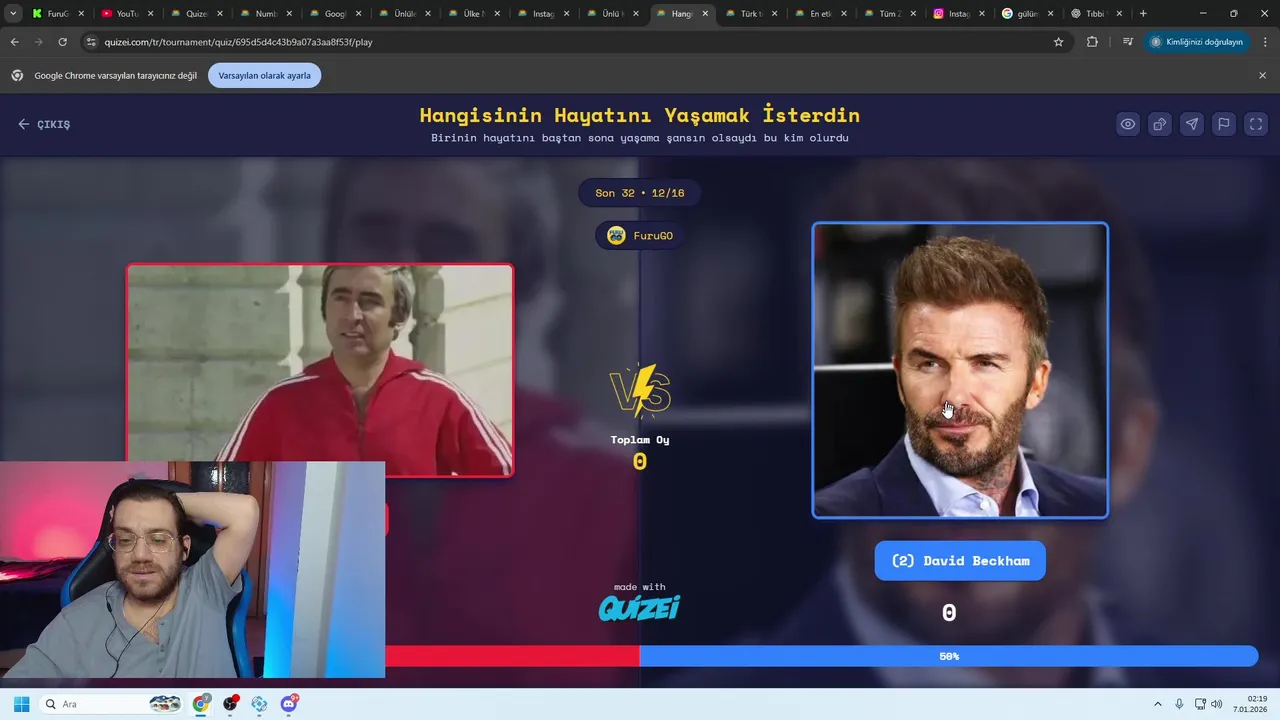Click the site info icon in address bar
The width and height of the screenshot is (1280, 720).
91,42
